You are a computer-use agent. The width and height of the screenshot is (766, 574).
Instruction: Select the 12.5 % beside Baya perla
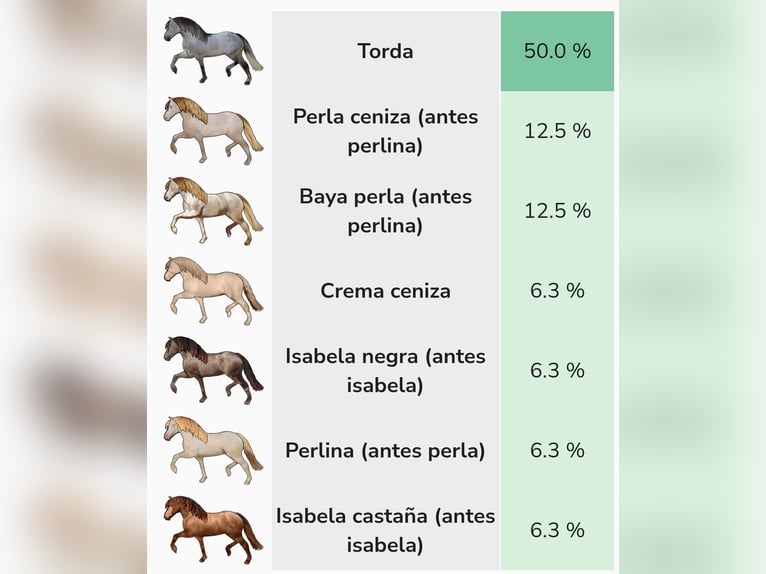[557, 211]
